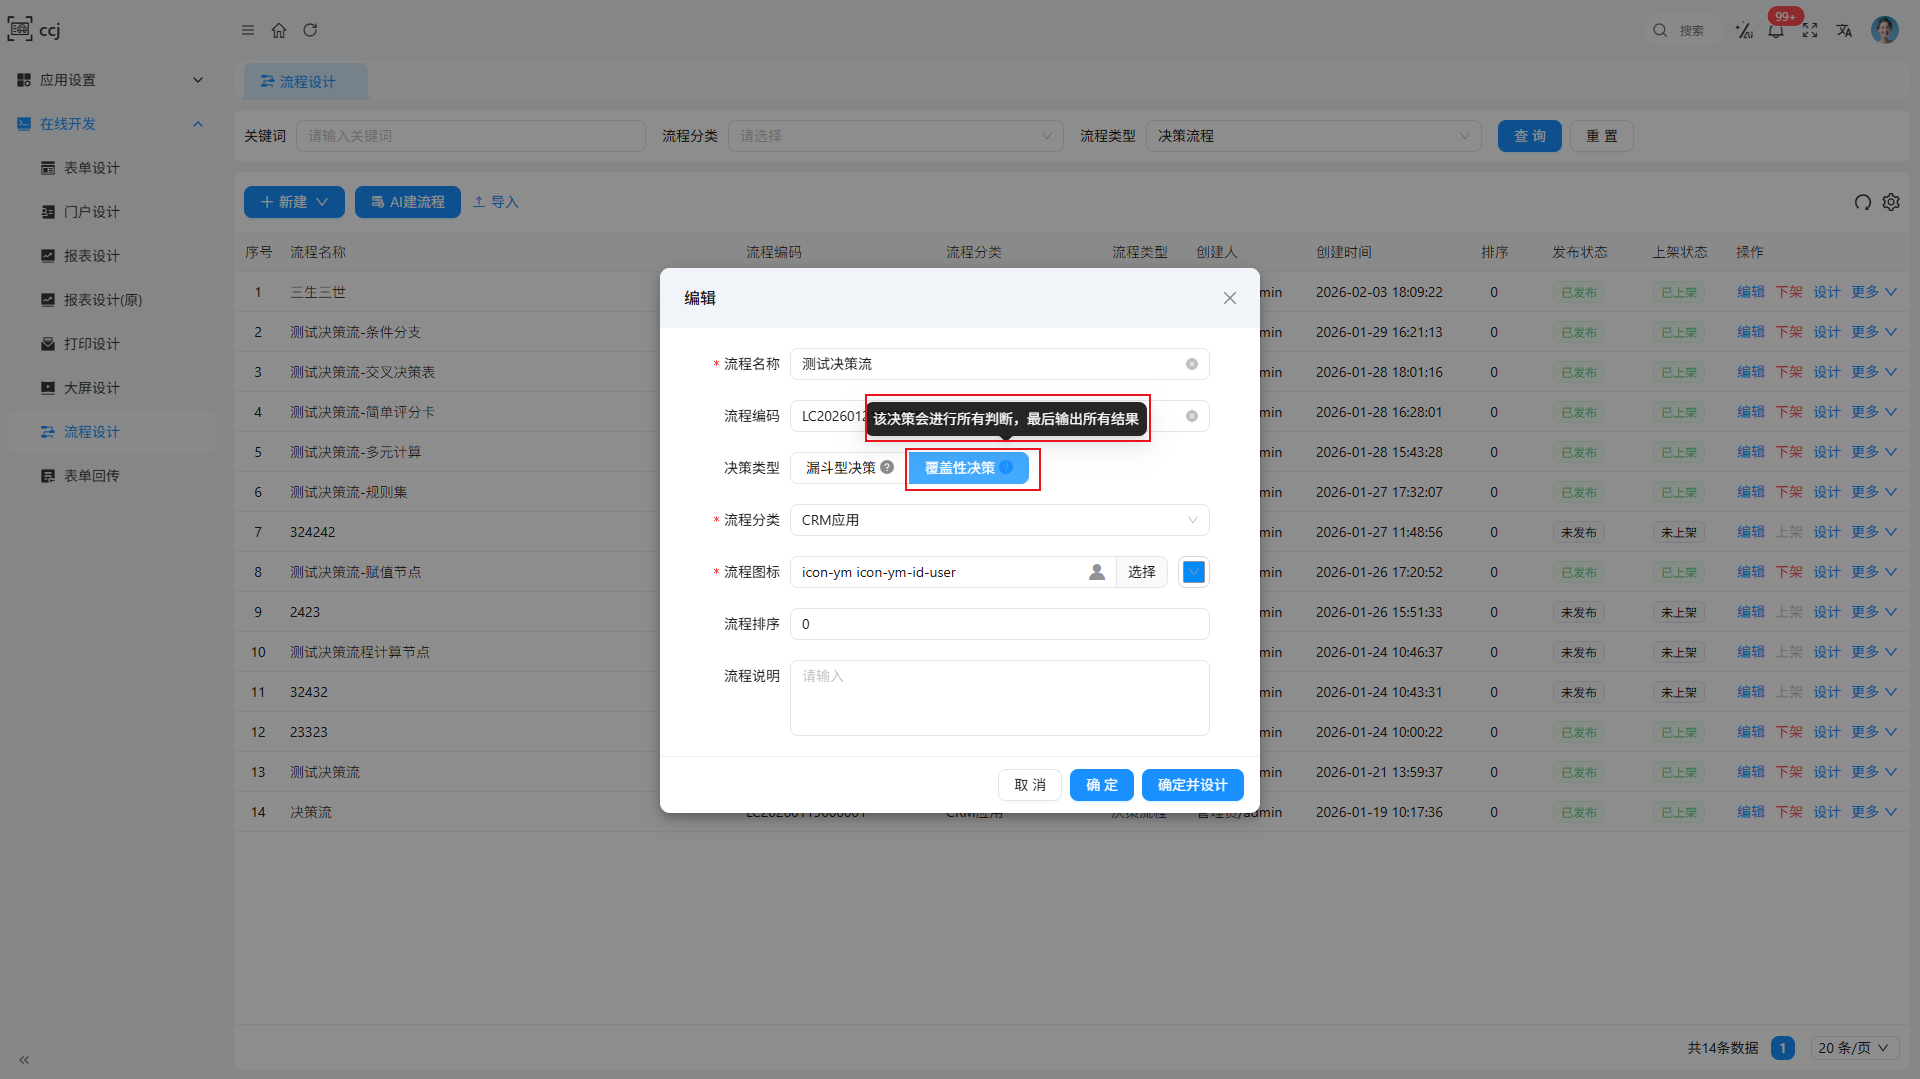The image size is (1920, 1079).
Task: Expand the 应用设置 sidebar menu
Action: pos(110,80)
